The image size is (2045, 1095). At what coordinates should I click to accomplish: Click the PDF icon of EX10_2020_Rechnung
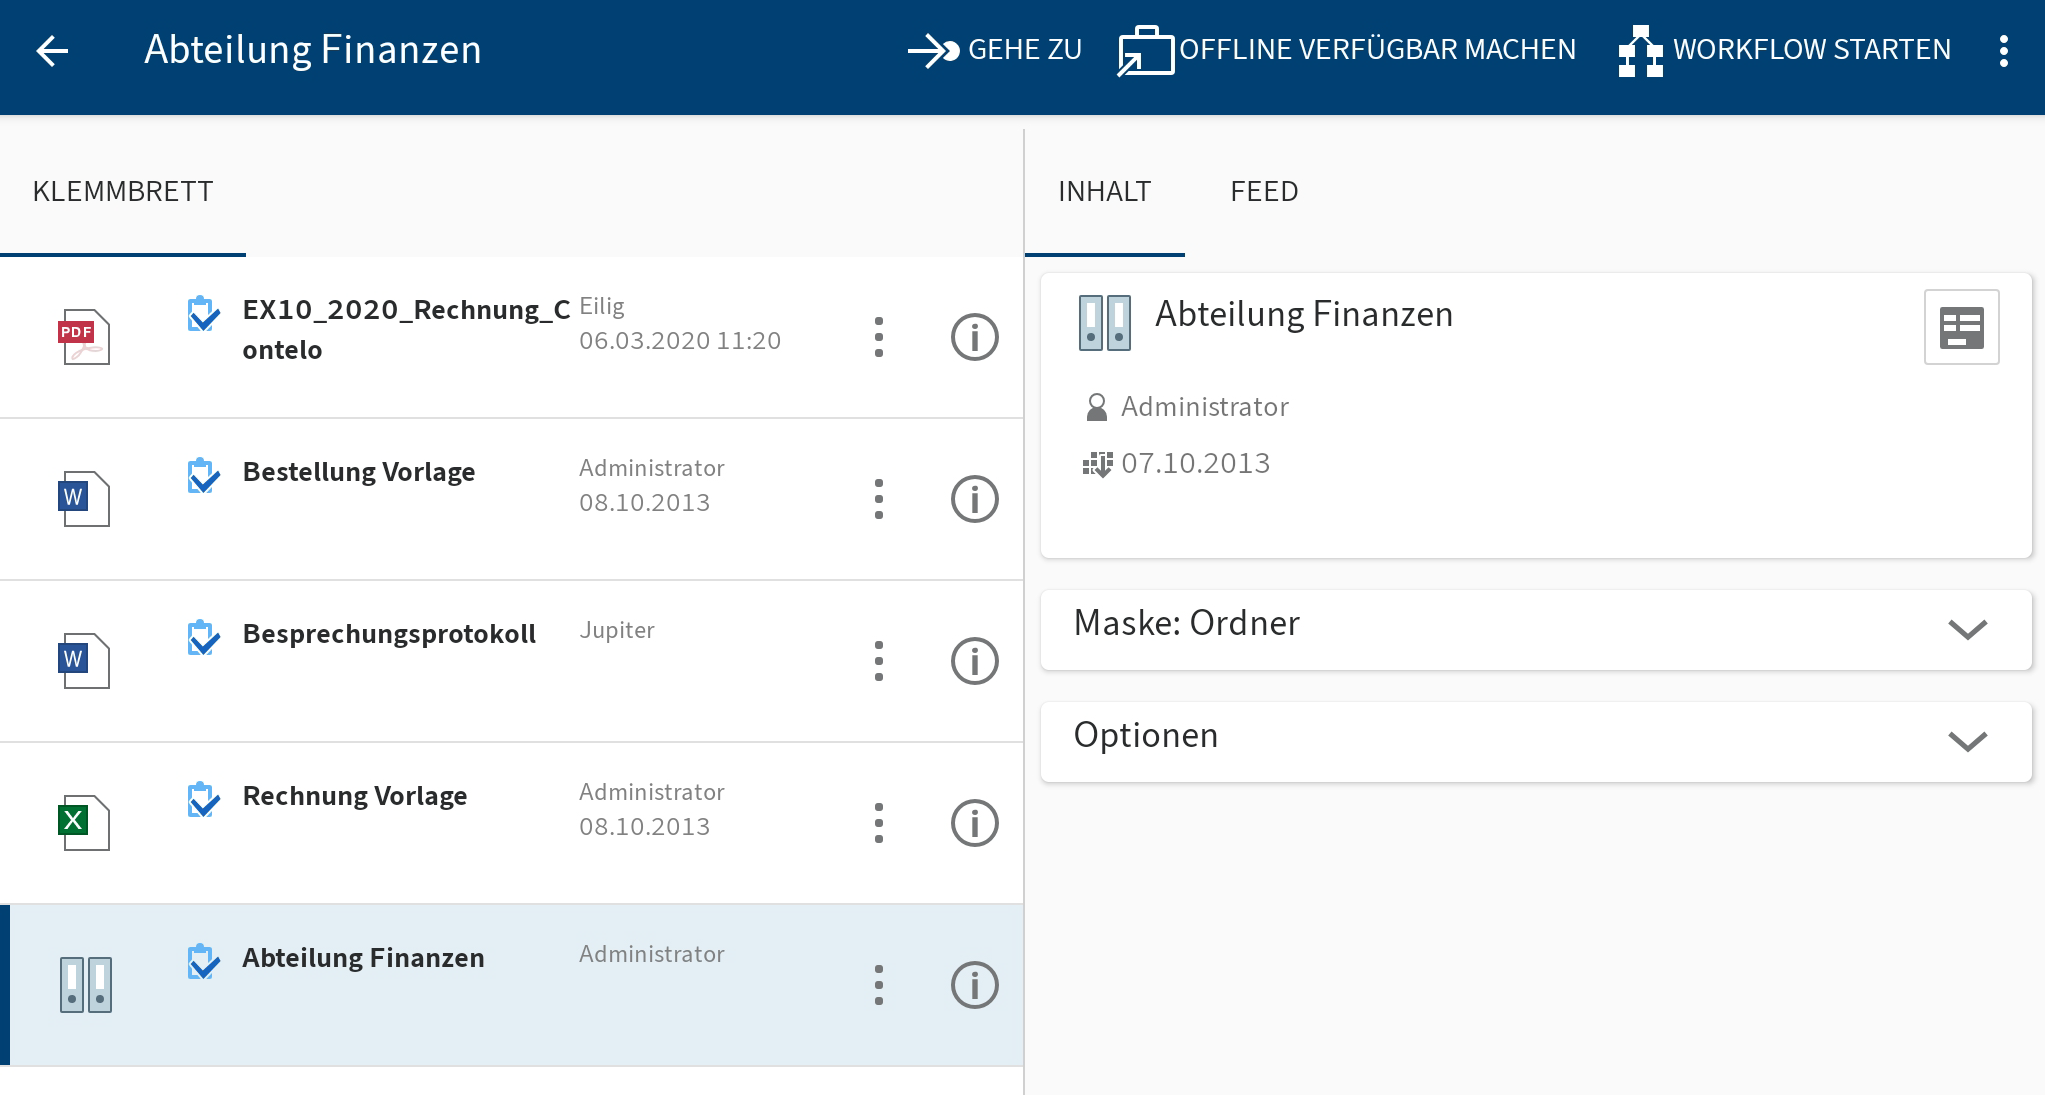coord(85,337)
